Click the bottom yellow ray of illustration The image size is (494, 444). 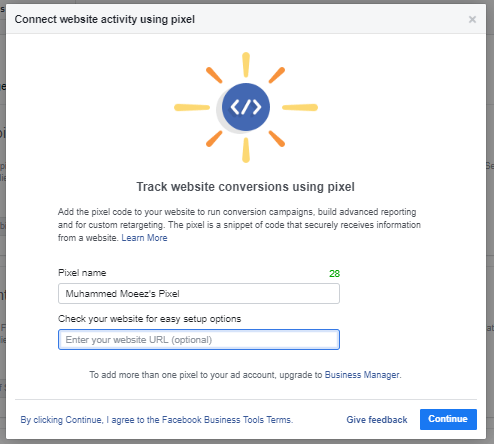[x=246, y=150]
